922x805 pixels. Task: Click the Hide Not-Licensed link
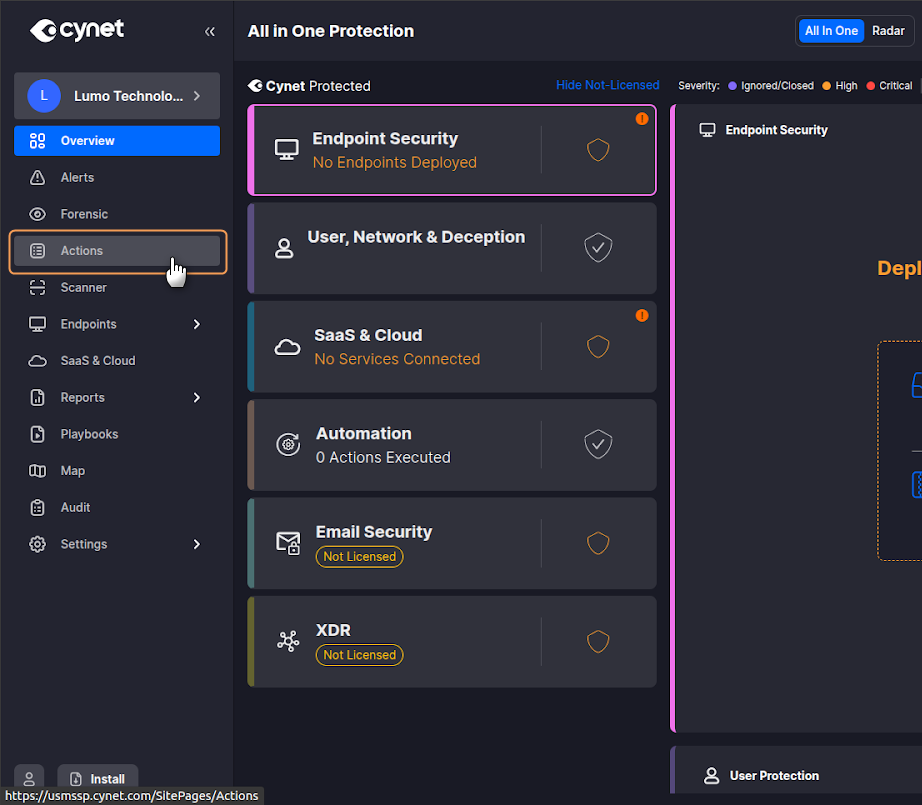point(607,85)
